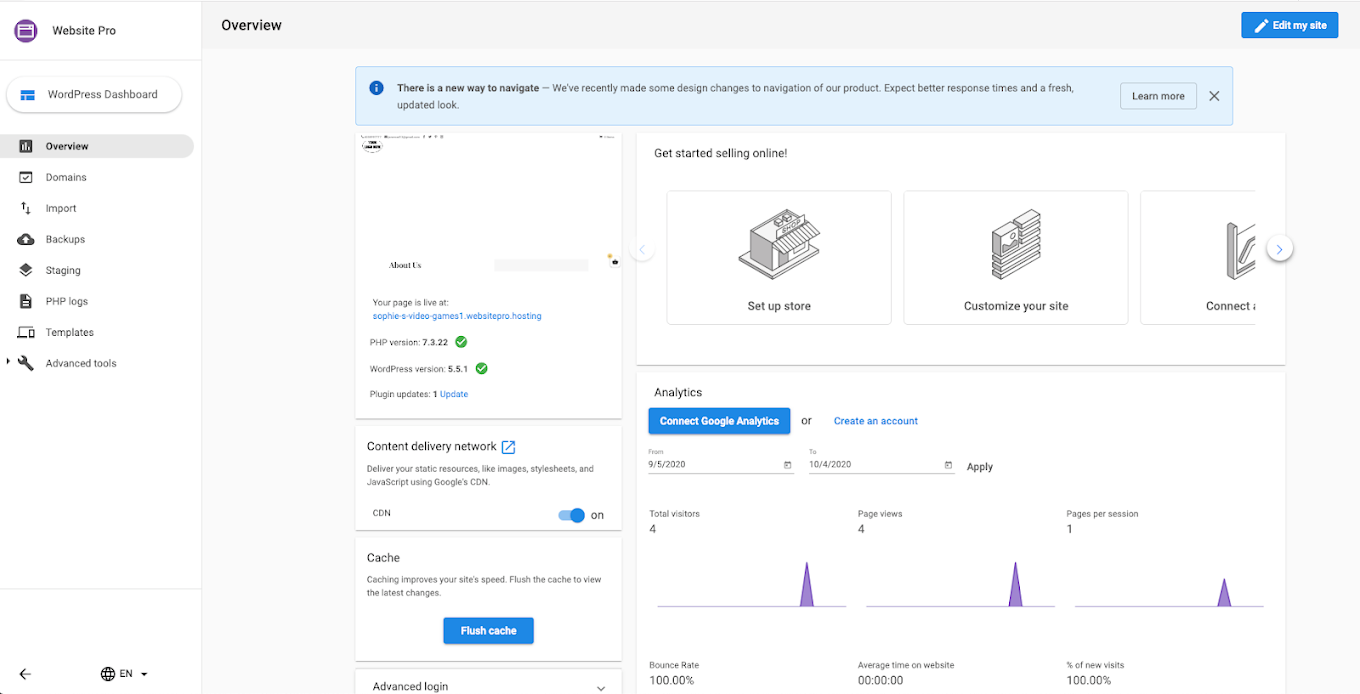The height and width of the screenshot is (694, 1360).
Task: Expand the Advanced login section
Action: (x=488, y=686)
